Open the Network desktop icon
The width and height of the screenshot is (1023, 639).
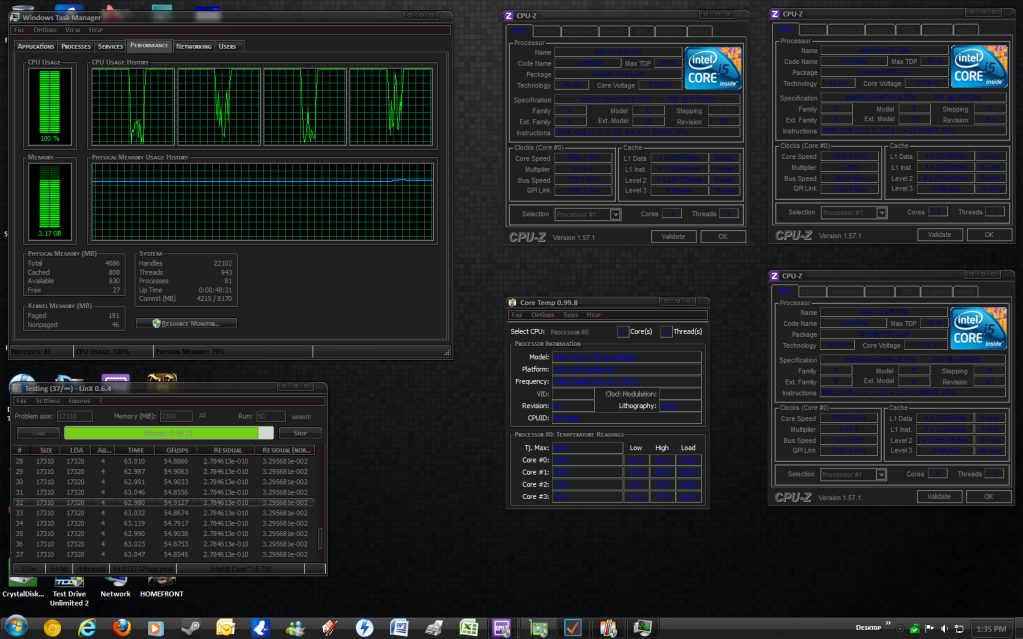coord(115,585)
